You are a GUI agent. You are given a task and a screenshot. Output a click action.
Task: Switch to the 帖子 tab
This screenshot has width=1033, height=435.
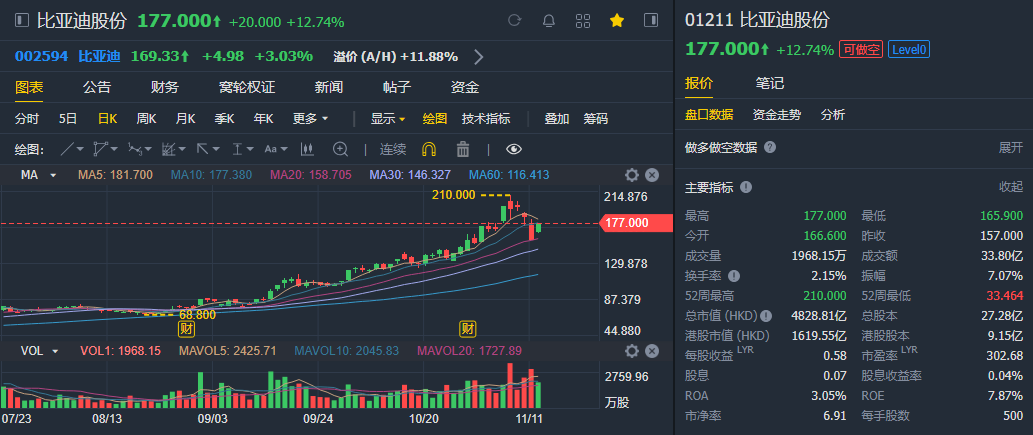click(397, 87)
